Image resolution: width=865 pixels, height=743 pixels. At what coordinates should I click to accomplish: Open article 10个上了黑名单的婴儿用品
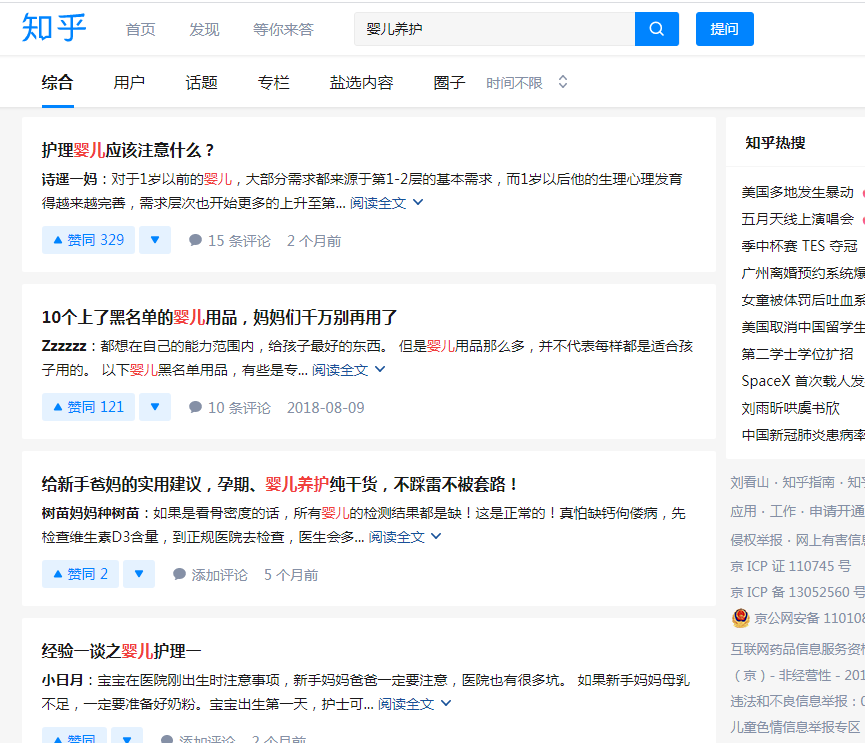pos(220,317)
